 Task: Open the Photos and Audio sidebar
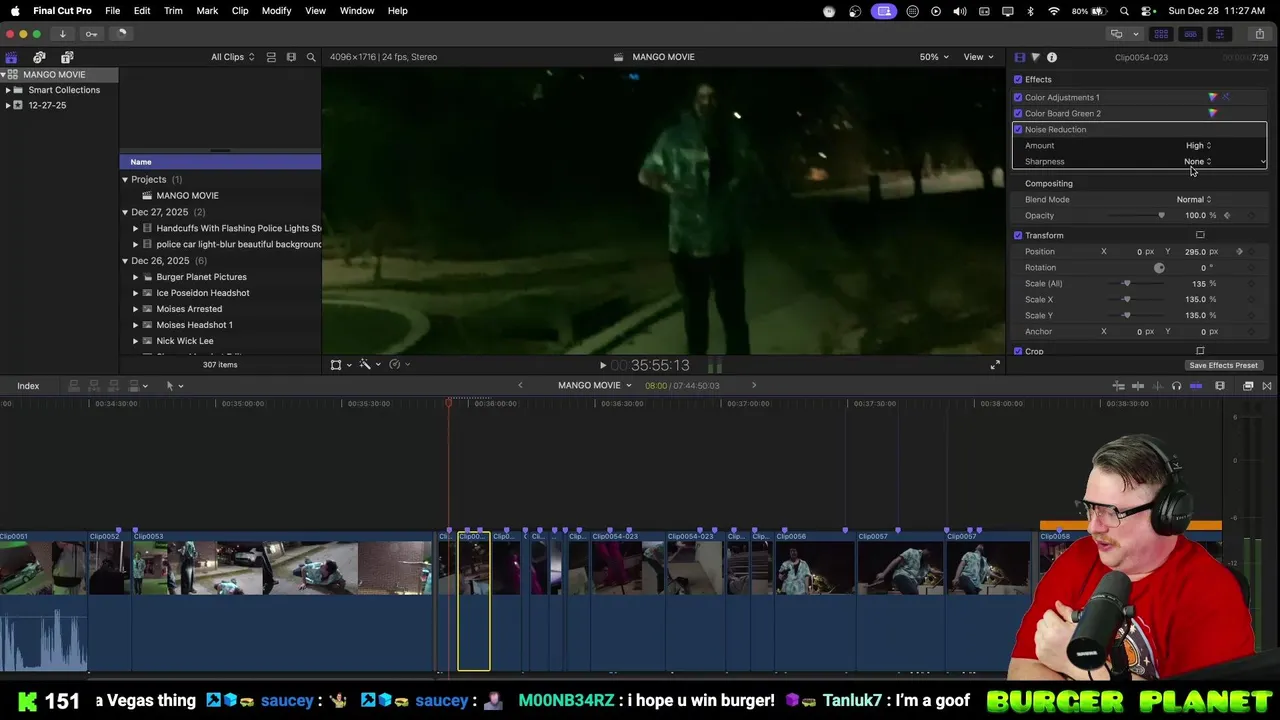click(39, 57)
